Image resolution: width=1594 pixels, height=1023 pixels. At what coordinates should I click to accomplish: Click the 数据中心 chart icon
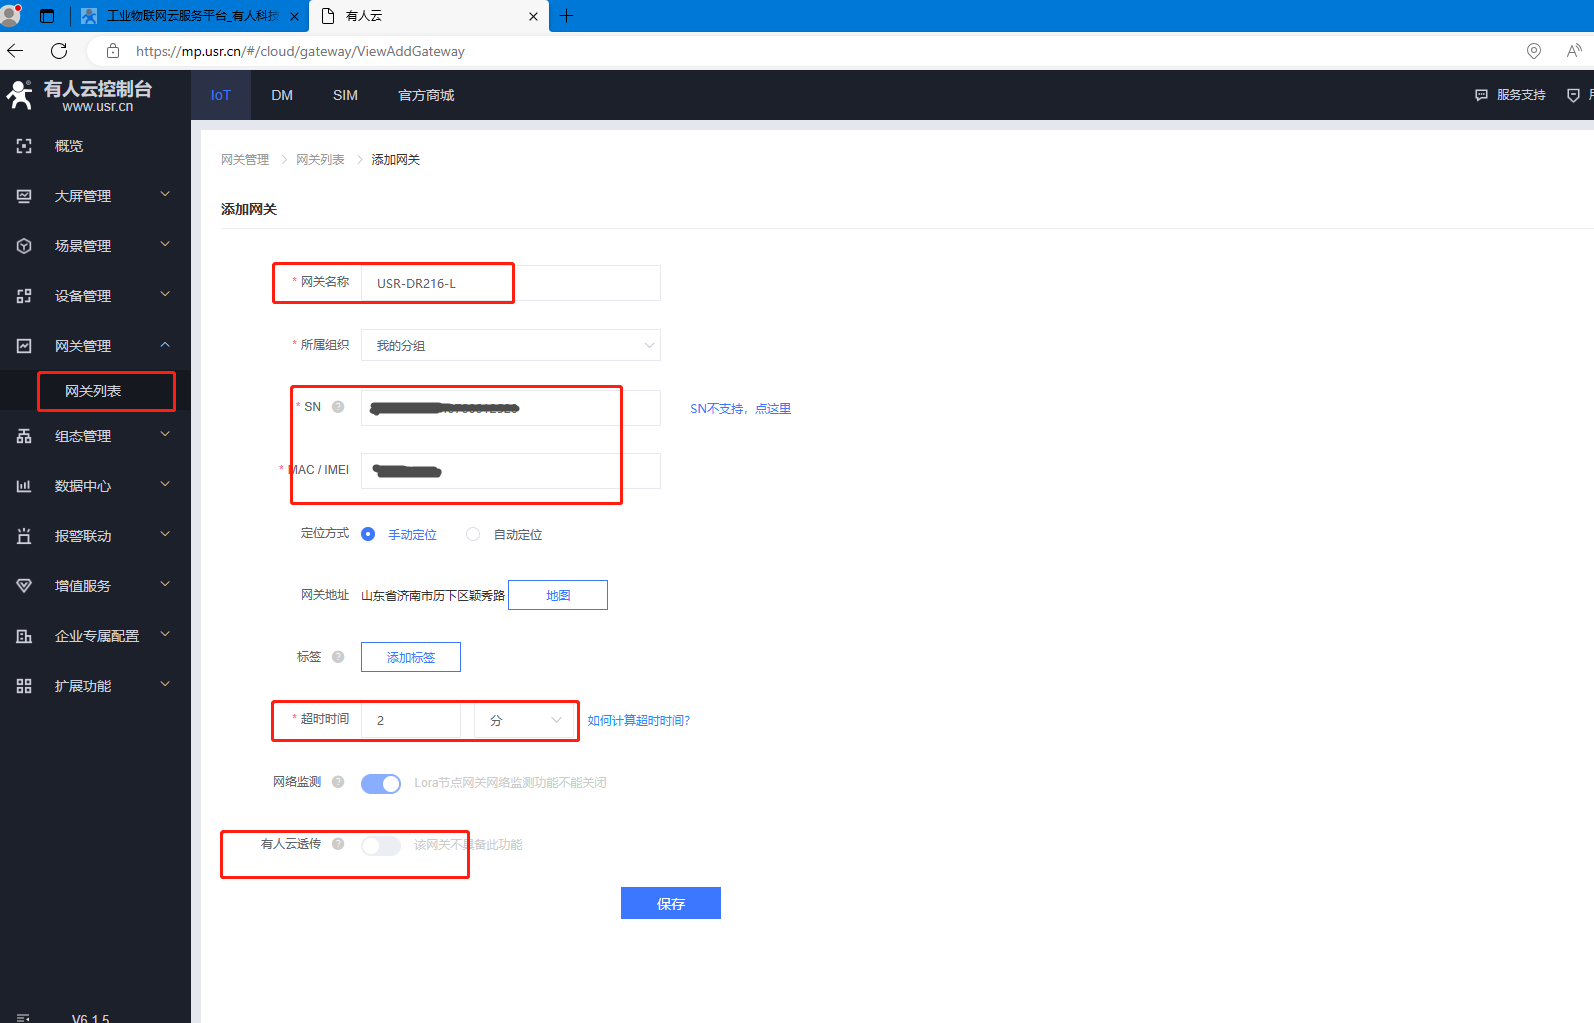tap(24, 486)
